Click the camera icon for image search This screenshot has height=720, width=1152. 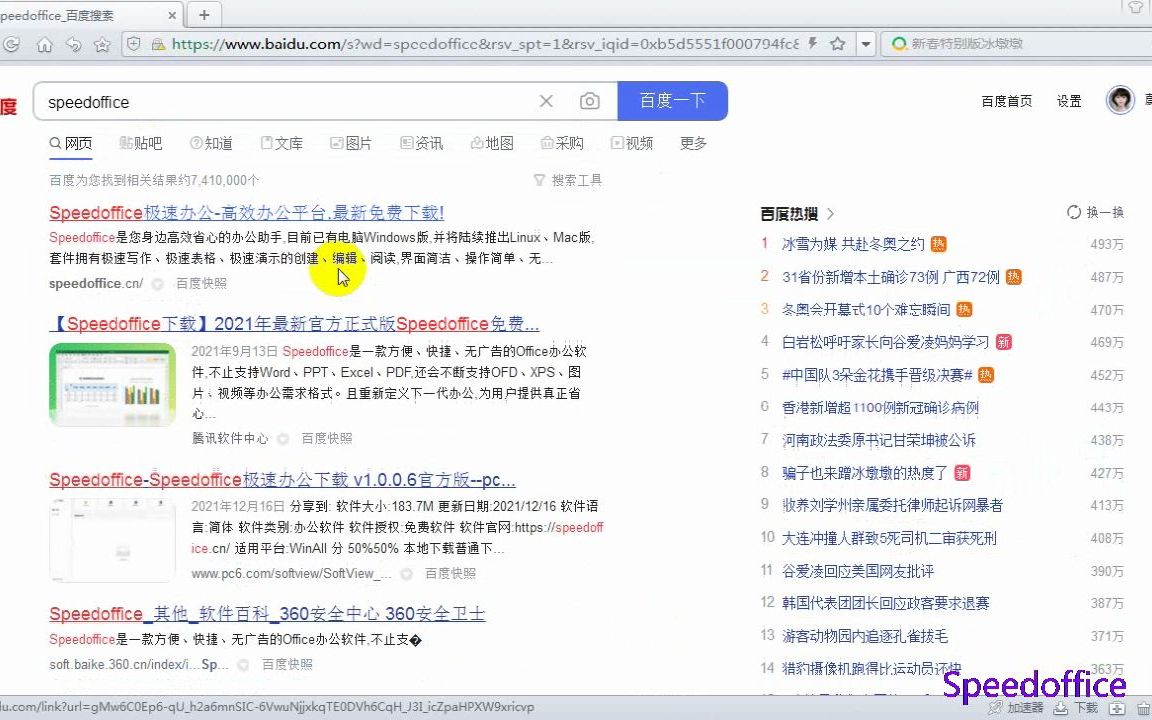coord(589,100)
